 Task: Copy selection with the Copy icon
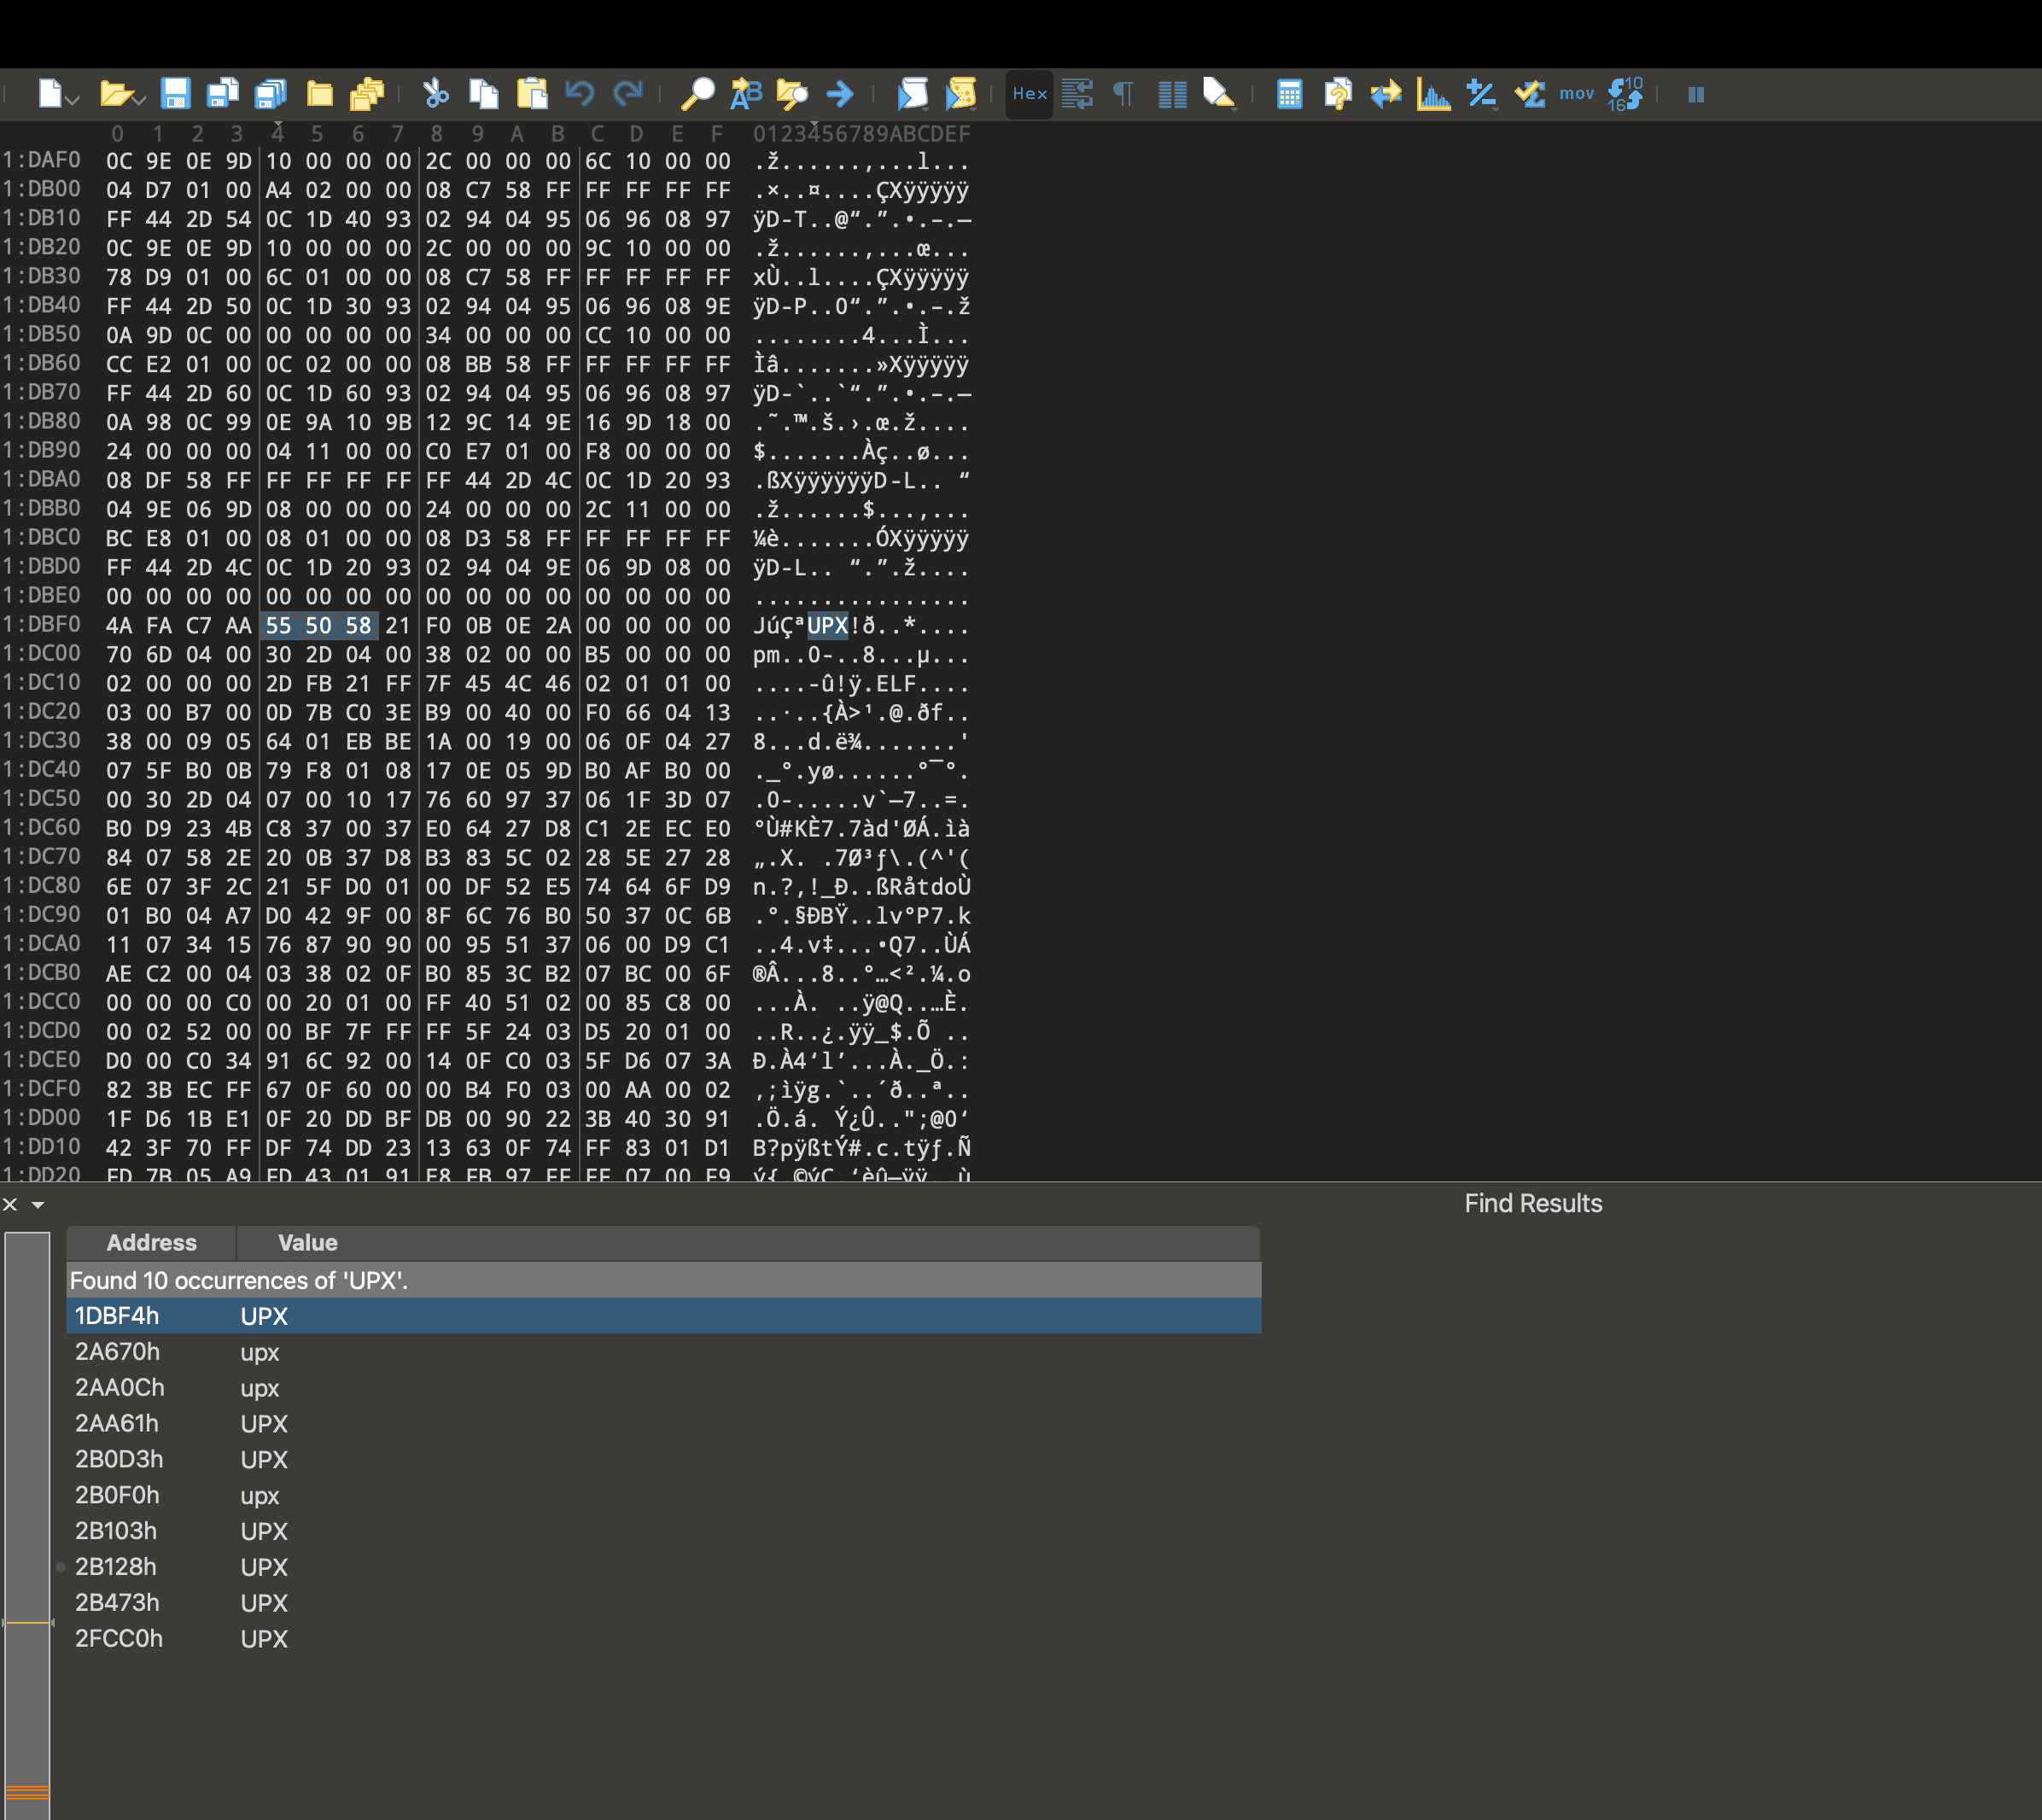pyautogui.click(x=484, y=94)
